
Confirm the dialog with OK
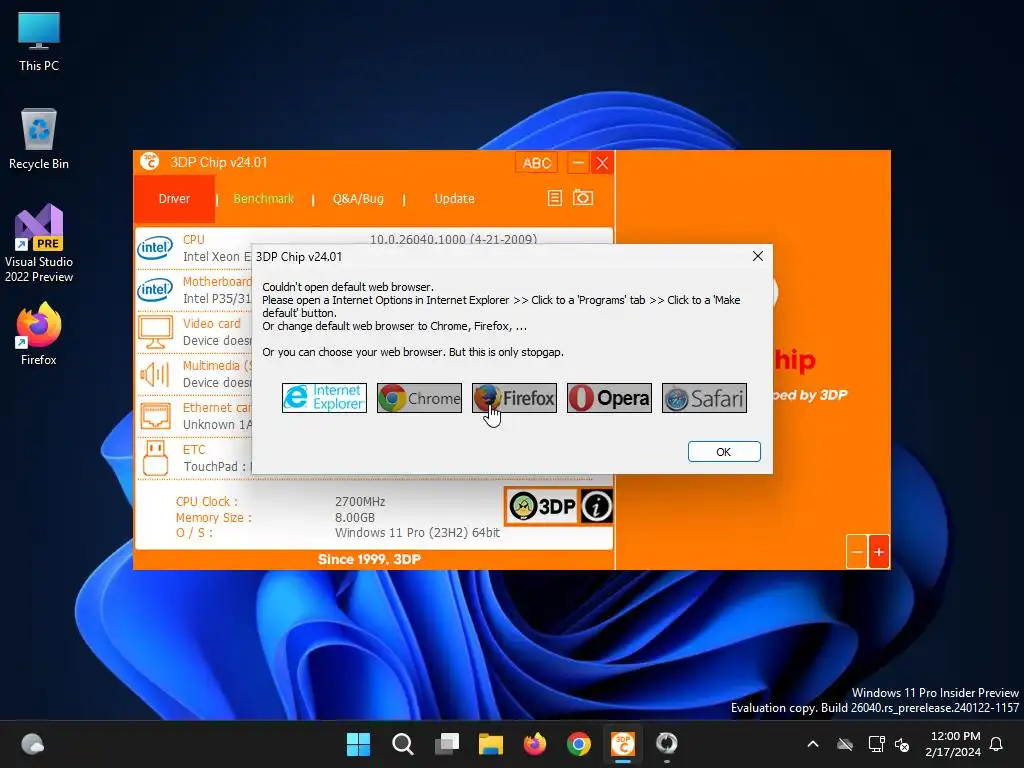pyautogui.click(x=724, y=451)
